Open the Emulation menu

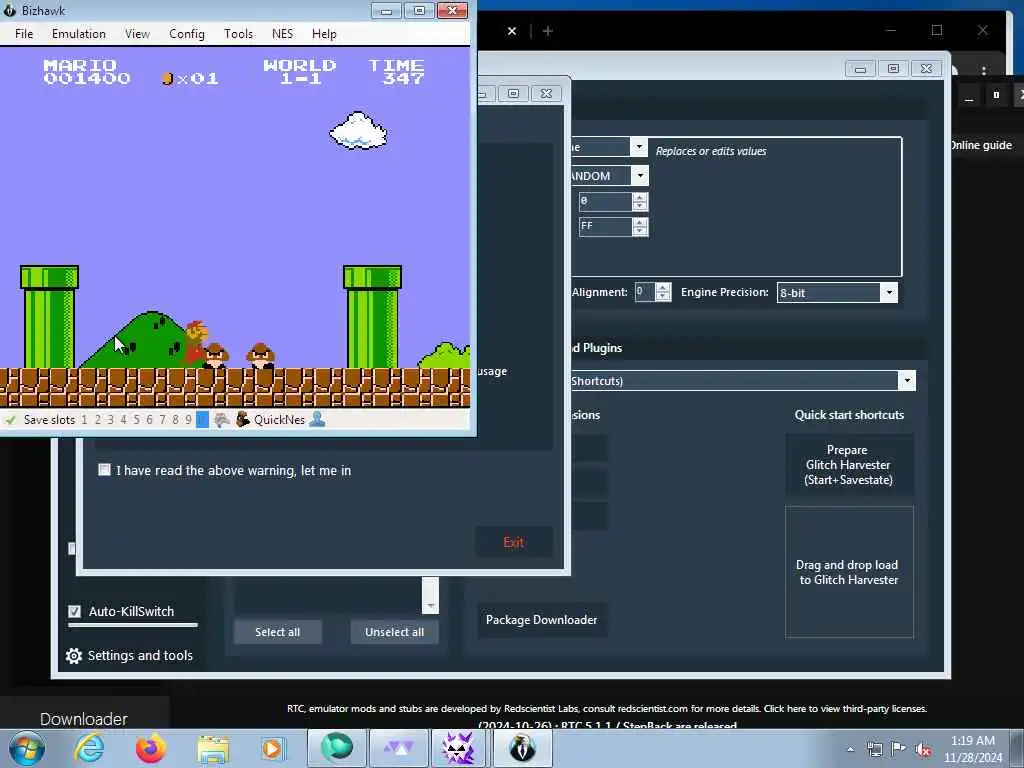coord(79,33)
